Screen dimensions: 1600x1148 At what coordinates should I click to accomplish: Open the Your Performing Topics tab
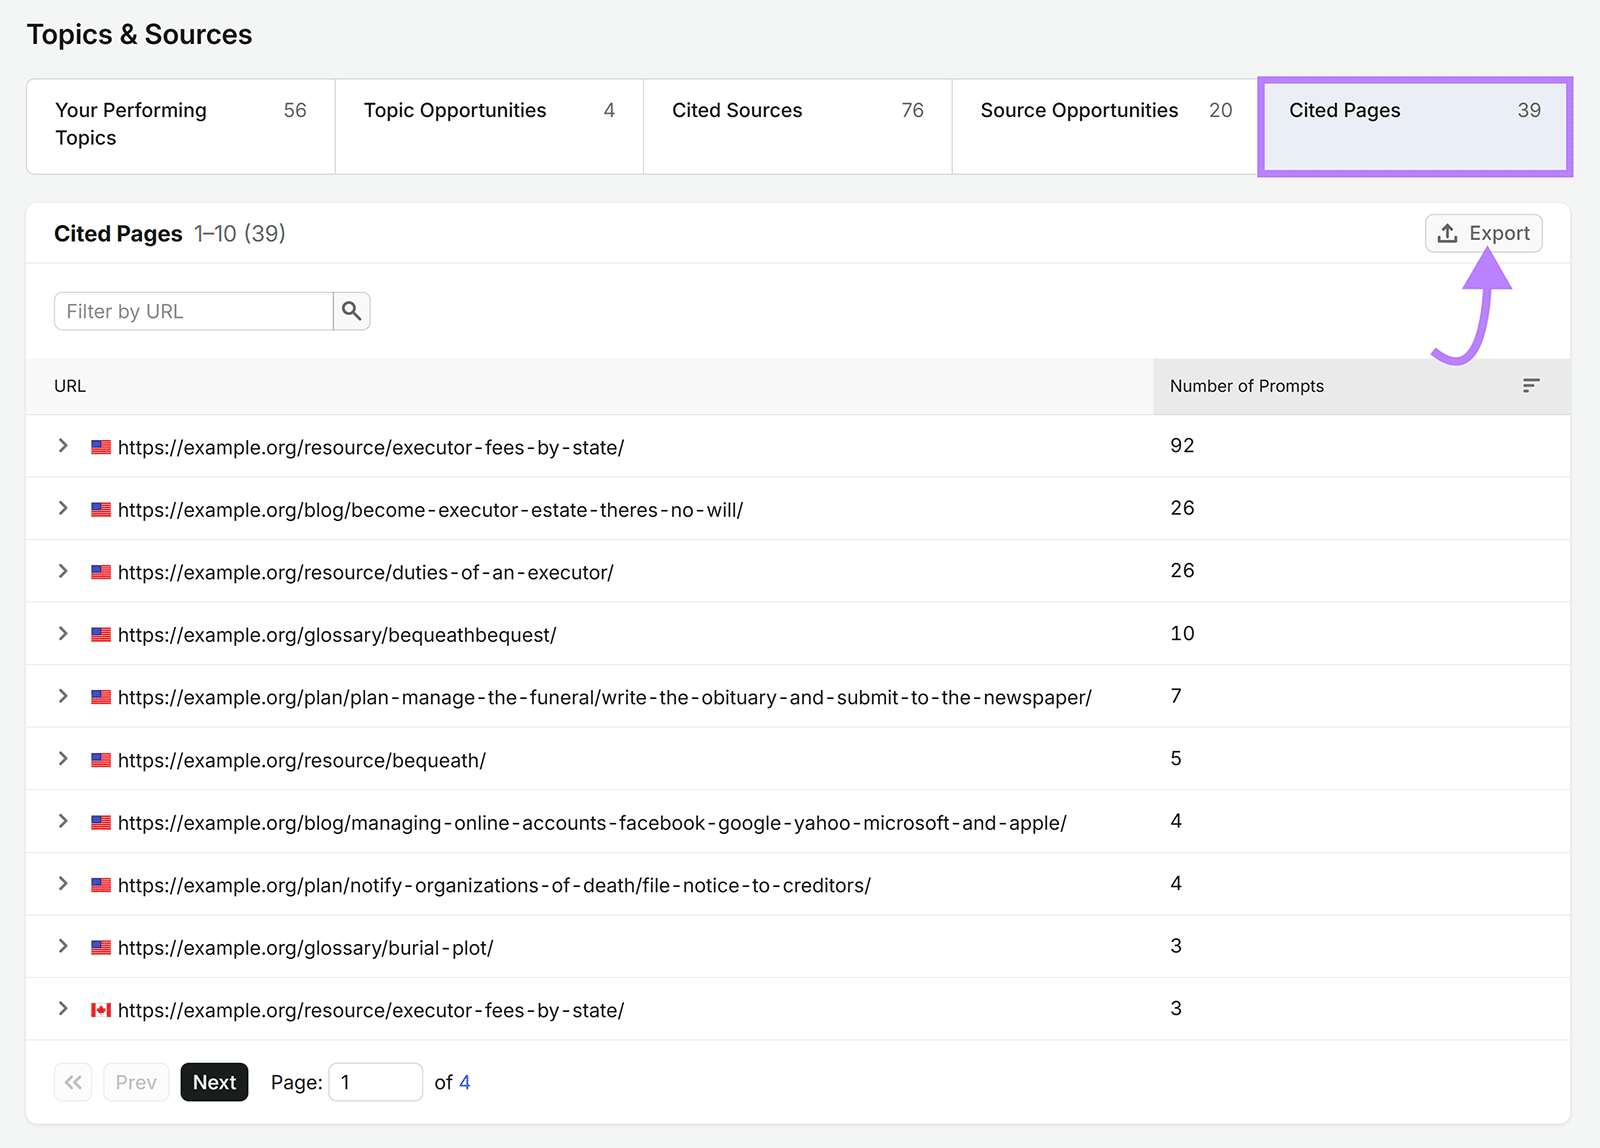pyautogui.click(x=181, y=126)
